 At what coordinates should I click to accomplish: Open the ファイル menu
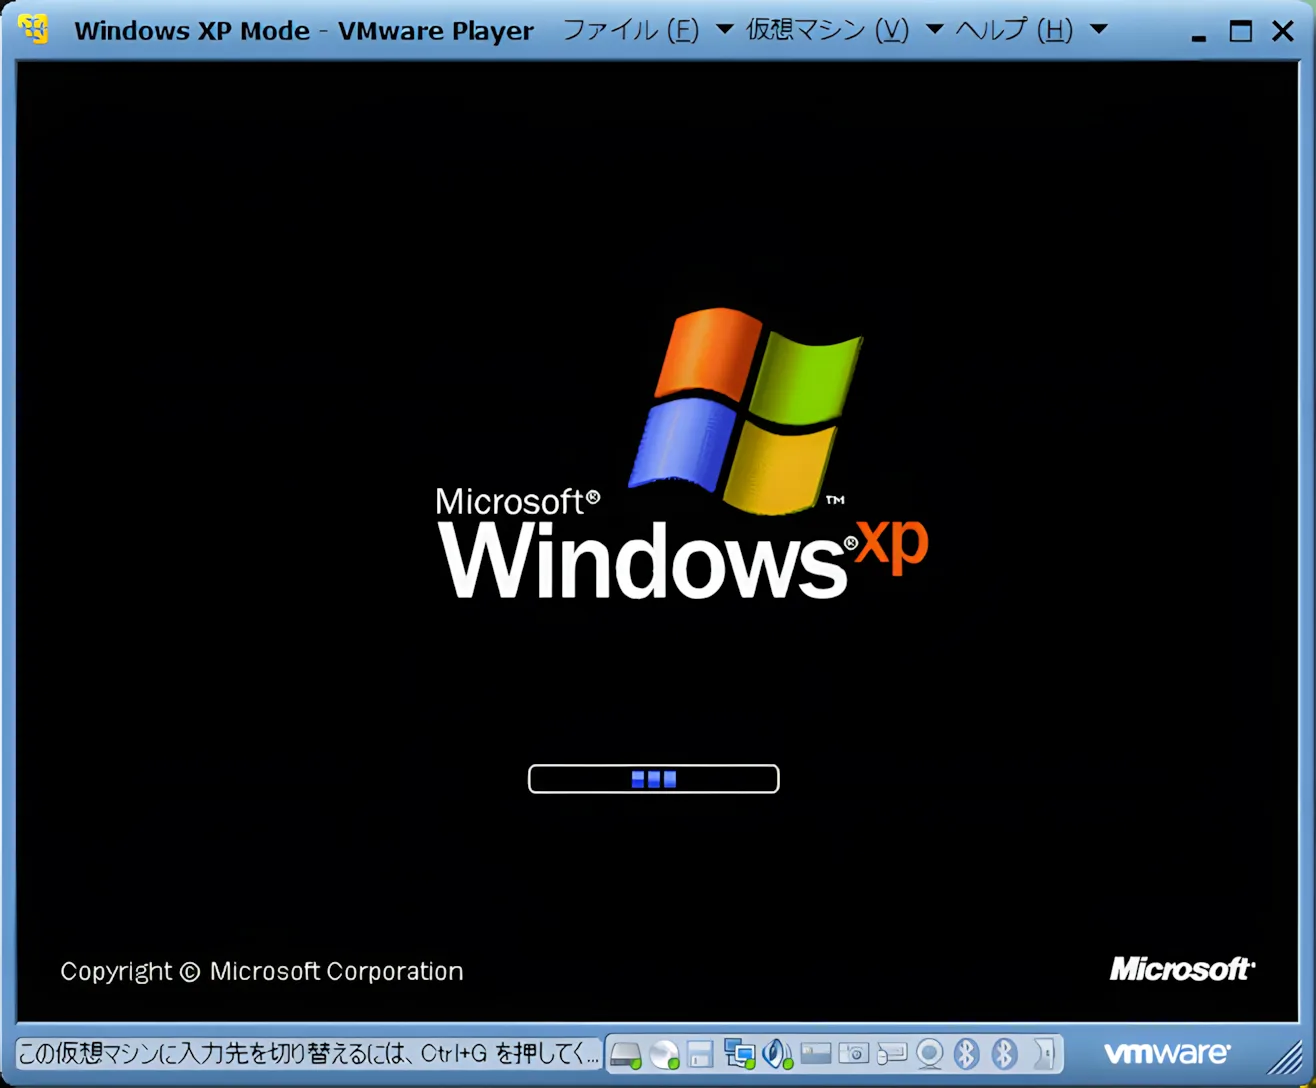point(630,30)
